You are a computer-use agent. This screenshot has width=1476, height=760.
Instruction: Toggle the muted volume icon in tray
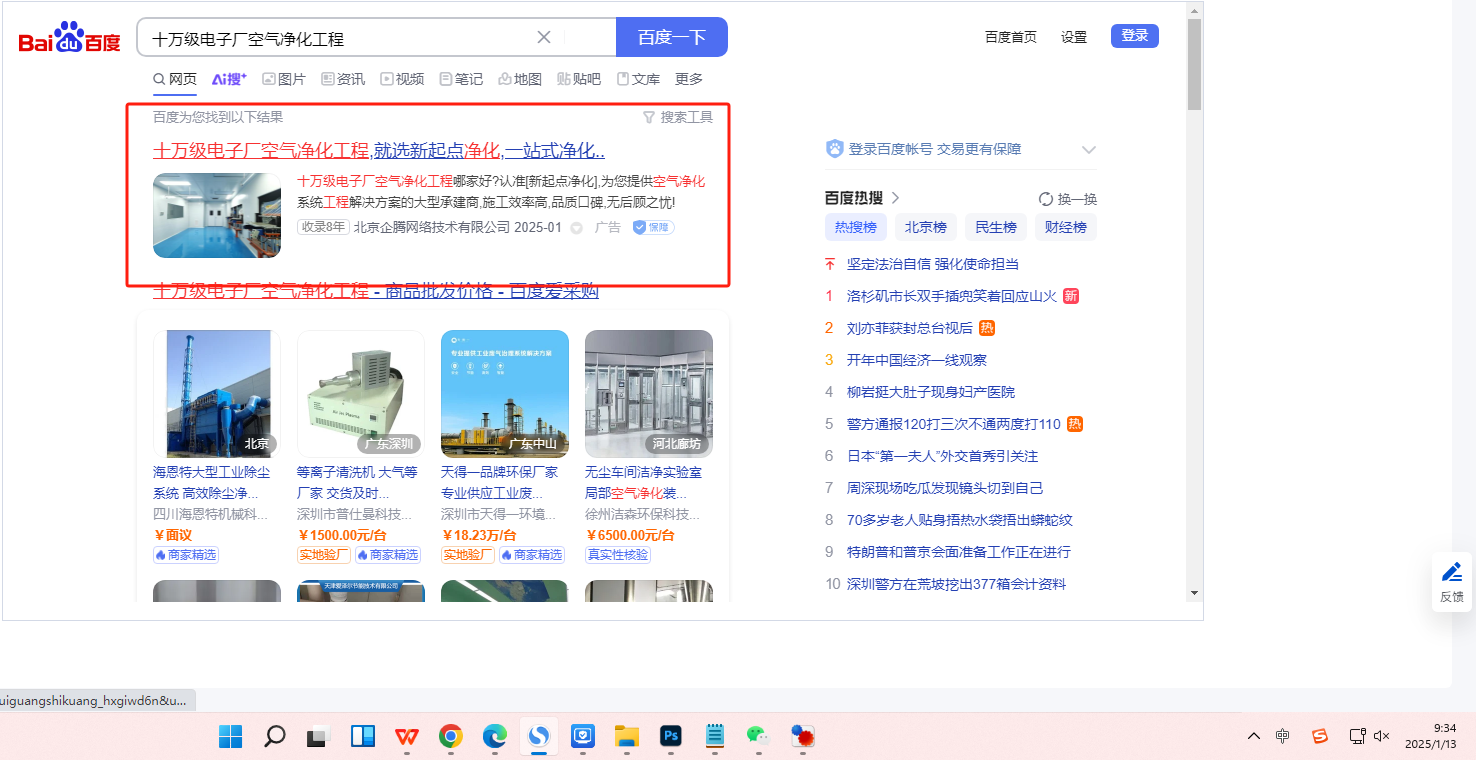point(1382,737)
